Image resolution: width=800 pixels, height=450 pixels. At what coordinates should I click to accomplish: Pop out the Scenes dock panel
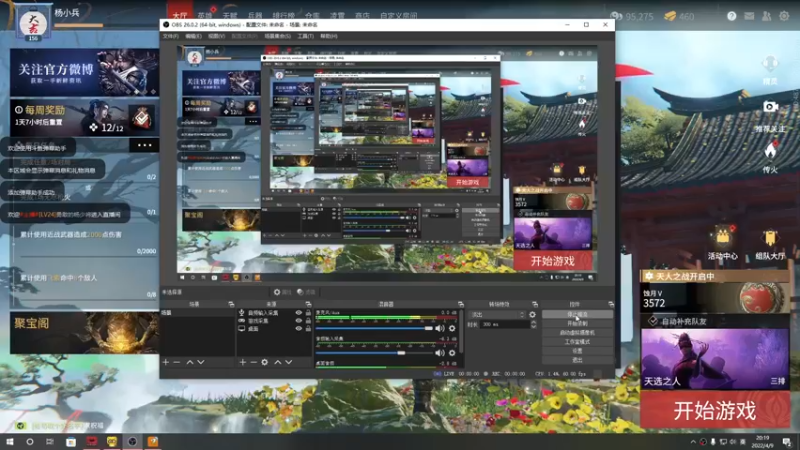tap(231, 304)
